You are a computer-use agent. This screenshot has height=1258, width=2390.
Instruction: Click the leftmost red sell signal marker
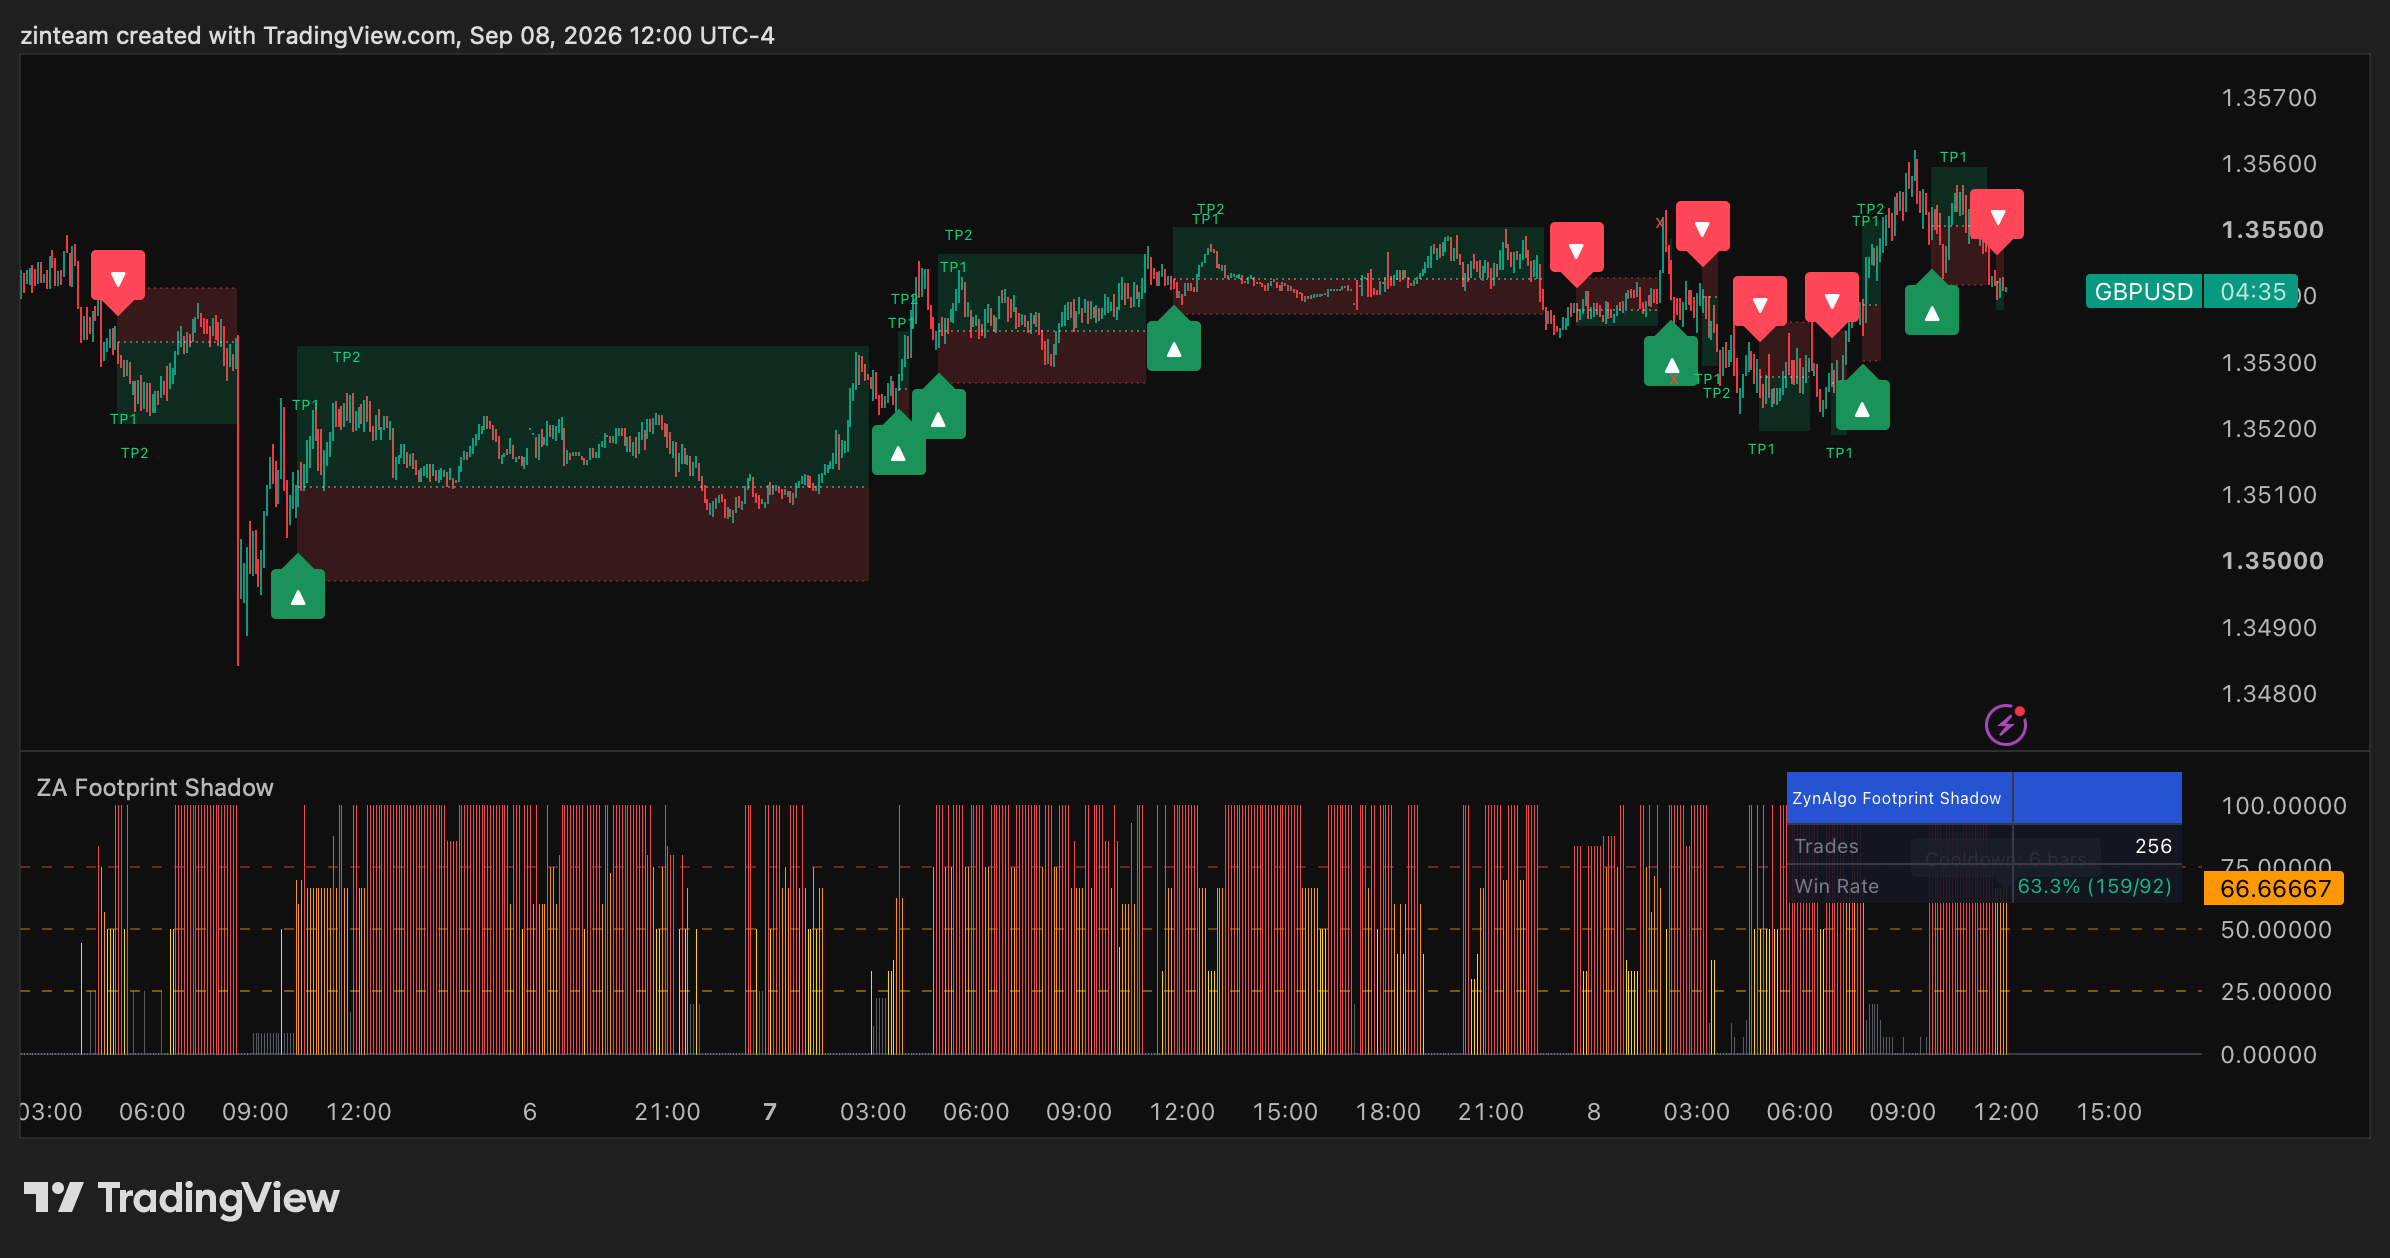[118, 279]
